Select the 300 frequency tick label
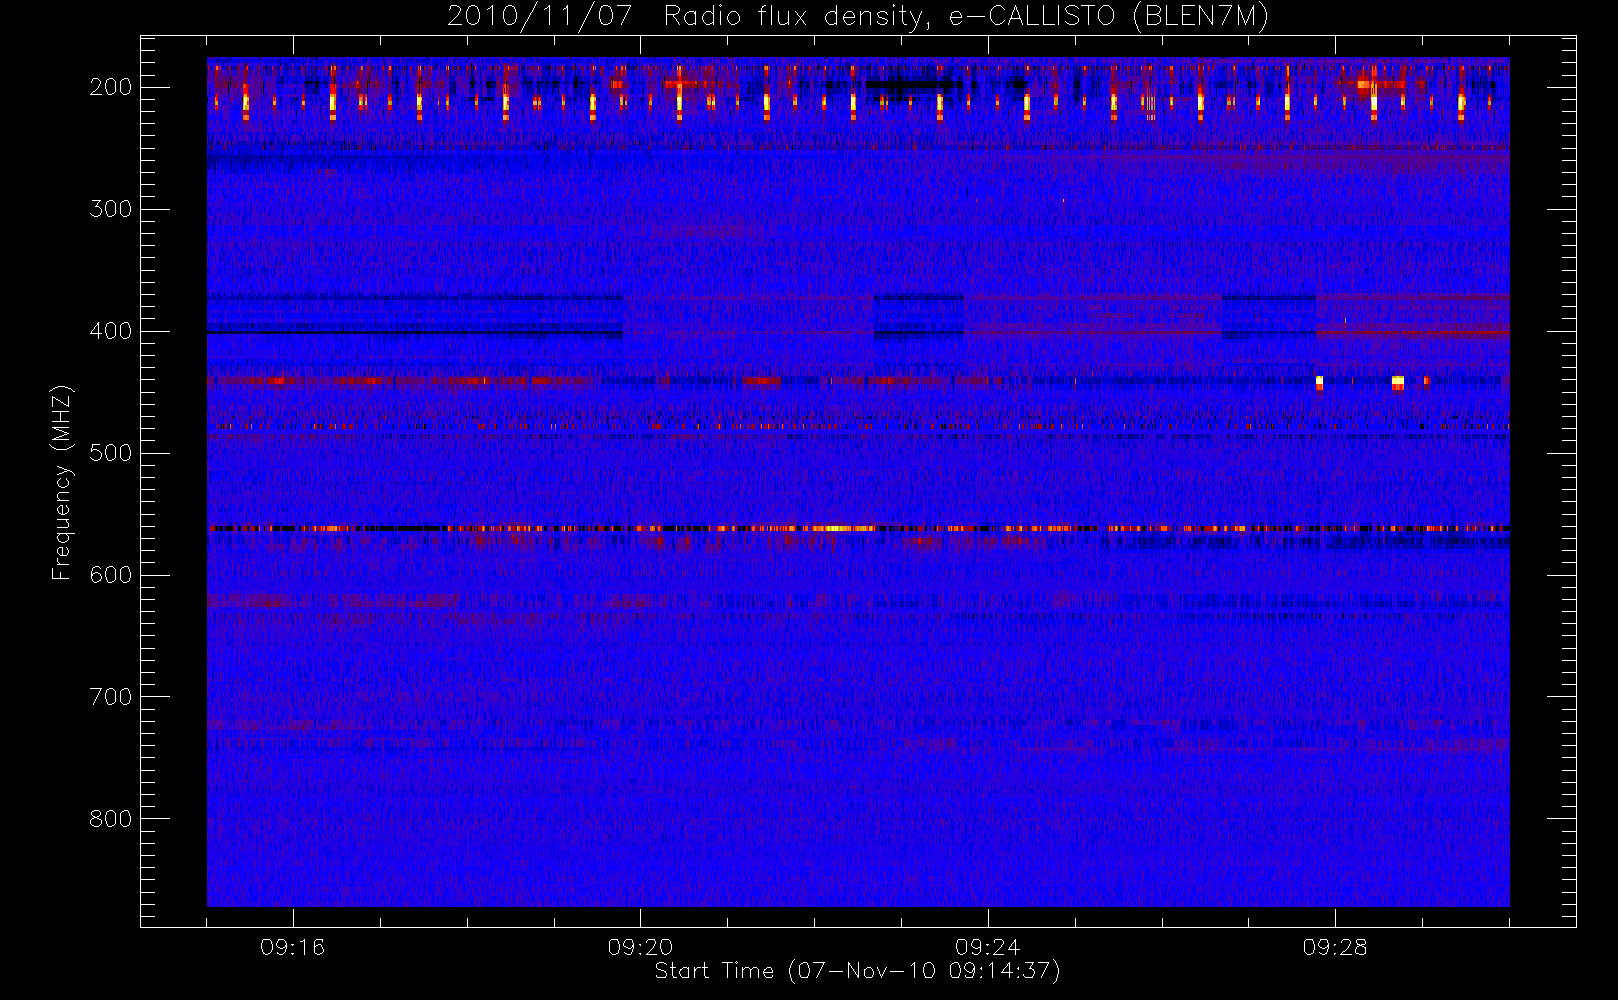The width and height of the screenshot is (1618, 1000). (111, 209)
